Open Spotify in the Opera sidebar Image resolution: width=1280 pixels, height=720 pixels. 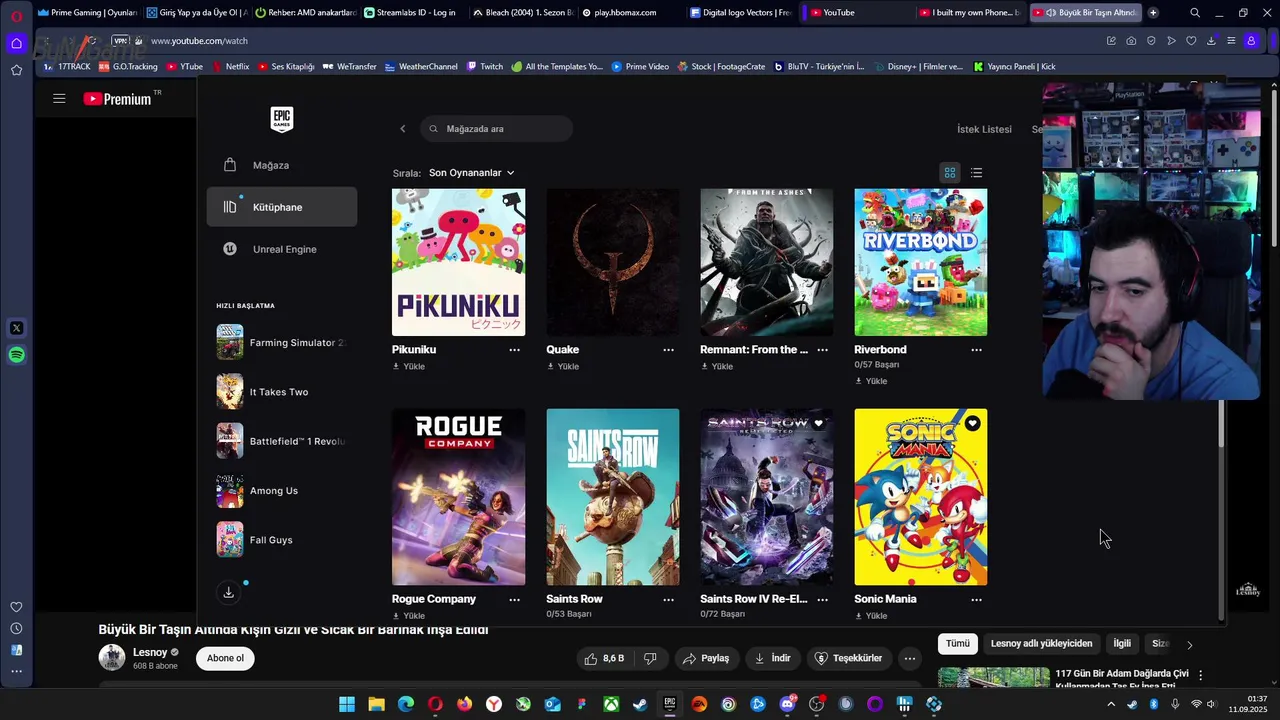click(x=16, y=355)
